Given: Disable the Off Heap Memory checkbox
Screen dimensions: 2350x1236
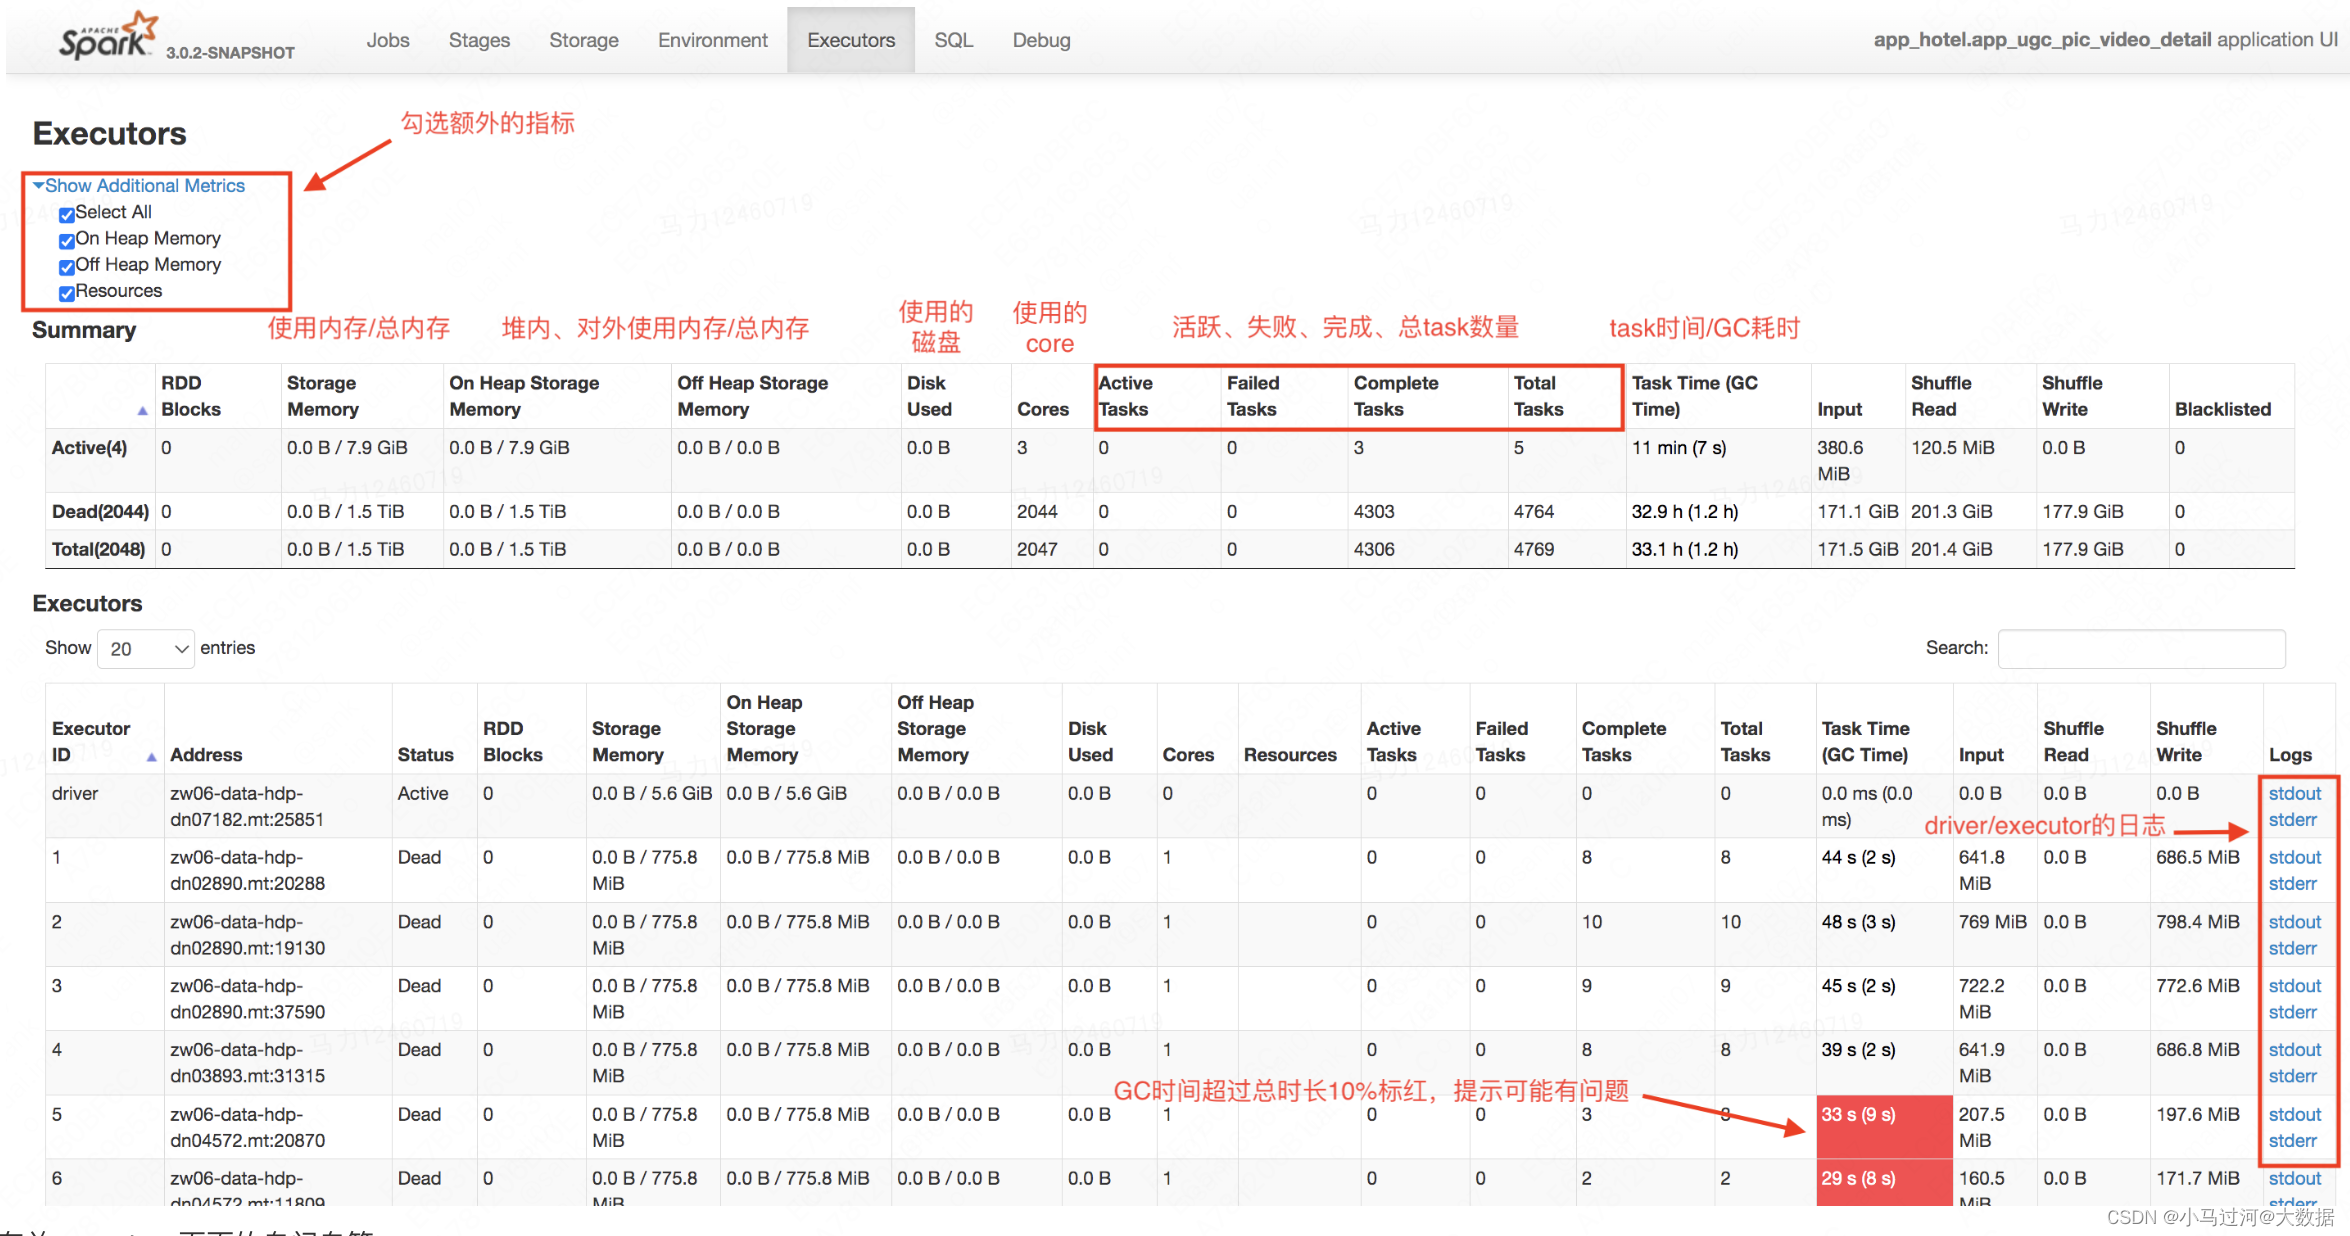Looking at the screenshot, I should click(66, 267).
